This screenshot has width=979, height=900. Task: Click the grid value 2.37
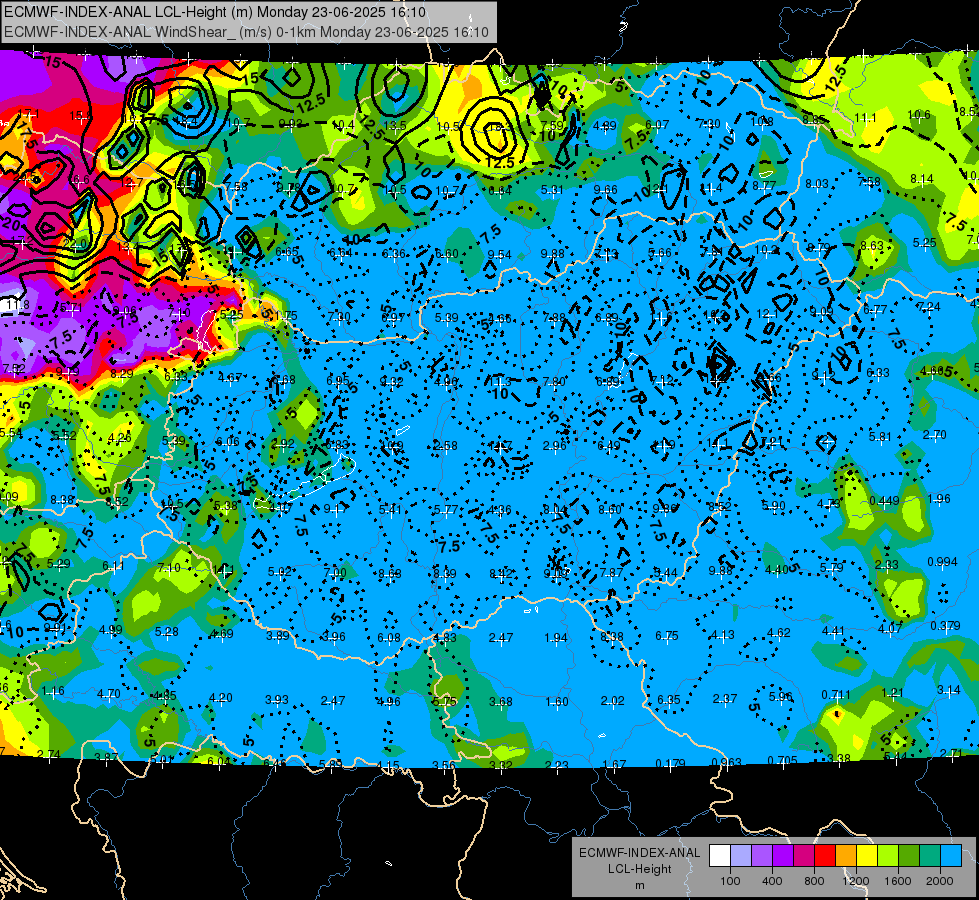[724, 698]
